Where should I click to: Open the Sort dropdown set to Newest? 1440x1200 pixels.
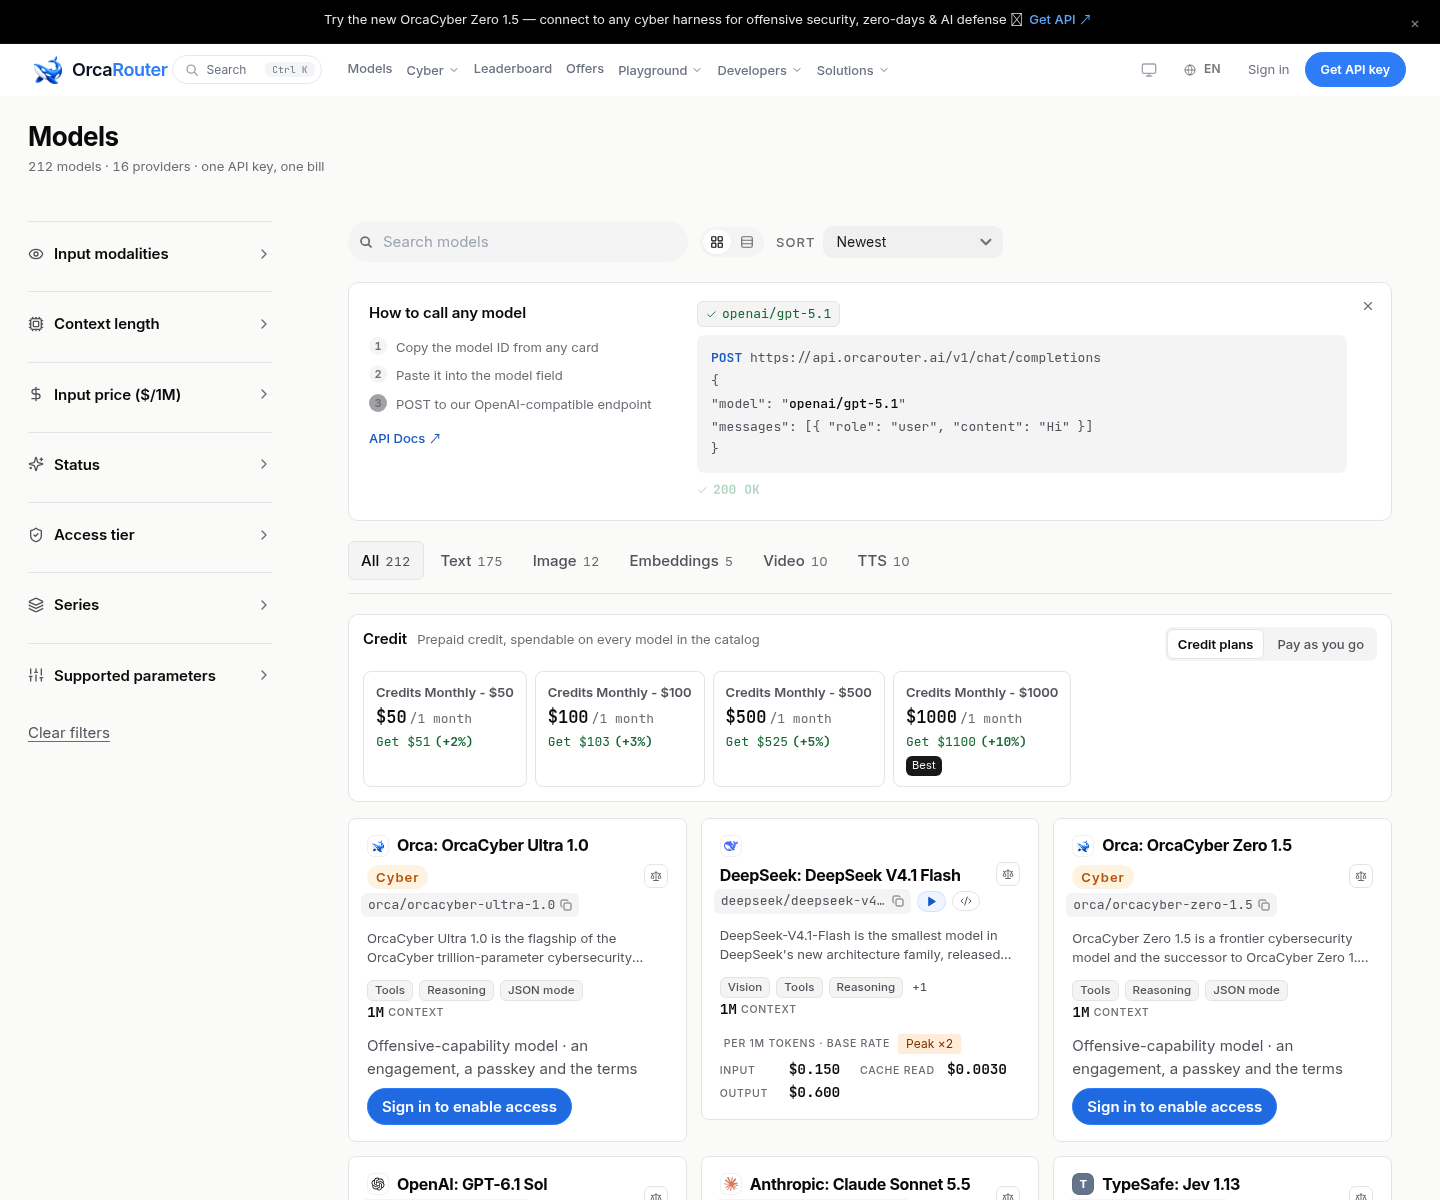click(x=913, y=242)
